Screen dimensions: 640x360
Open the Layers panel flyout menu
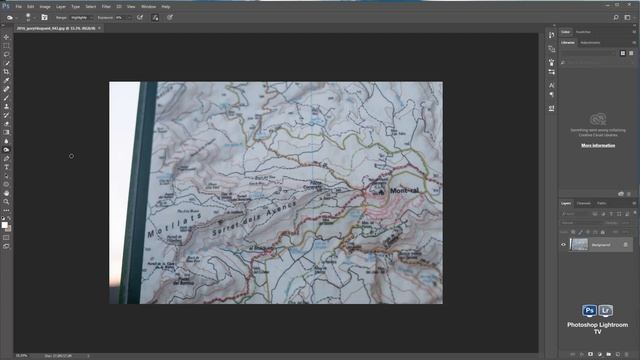(634, 203)
